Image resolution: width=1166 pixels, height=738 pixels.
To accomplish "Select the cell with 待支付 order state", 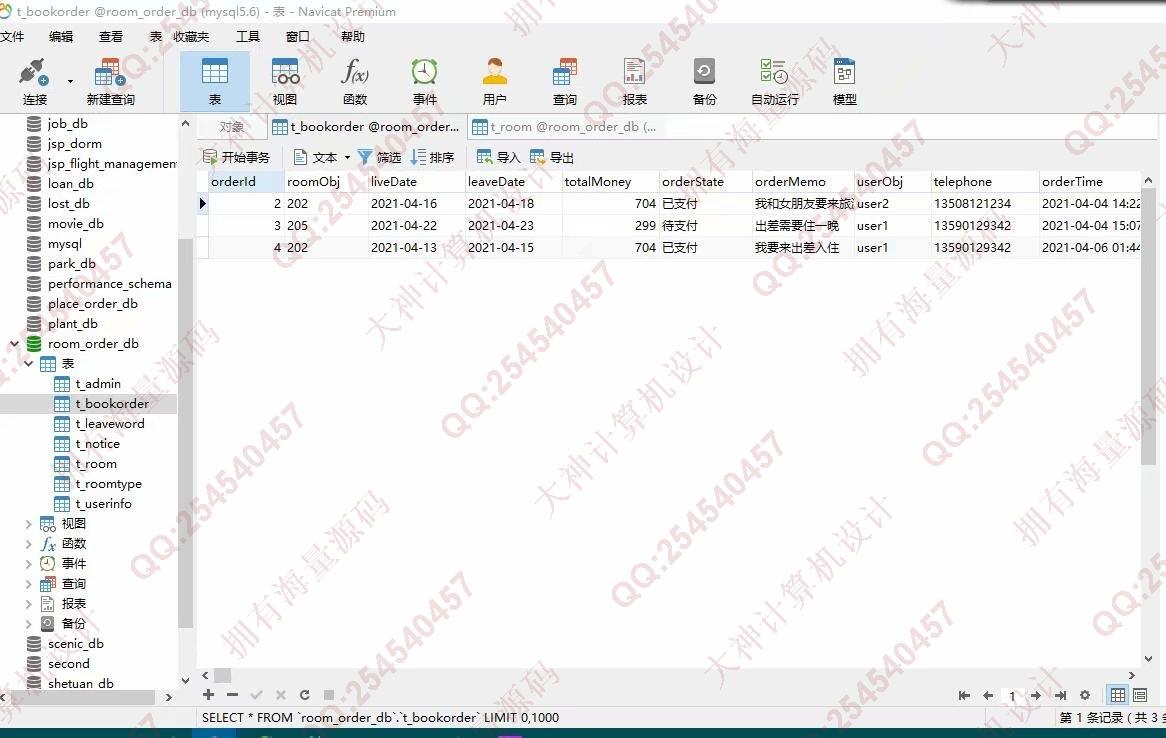I will [705, 225].
